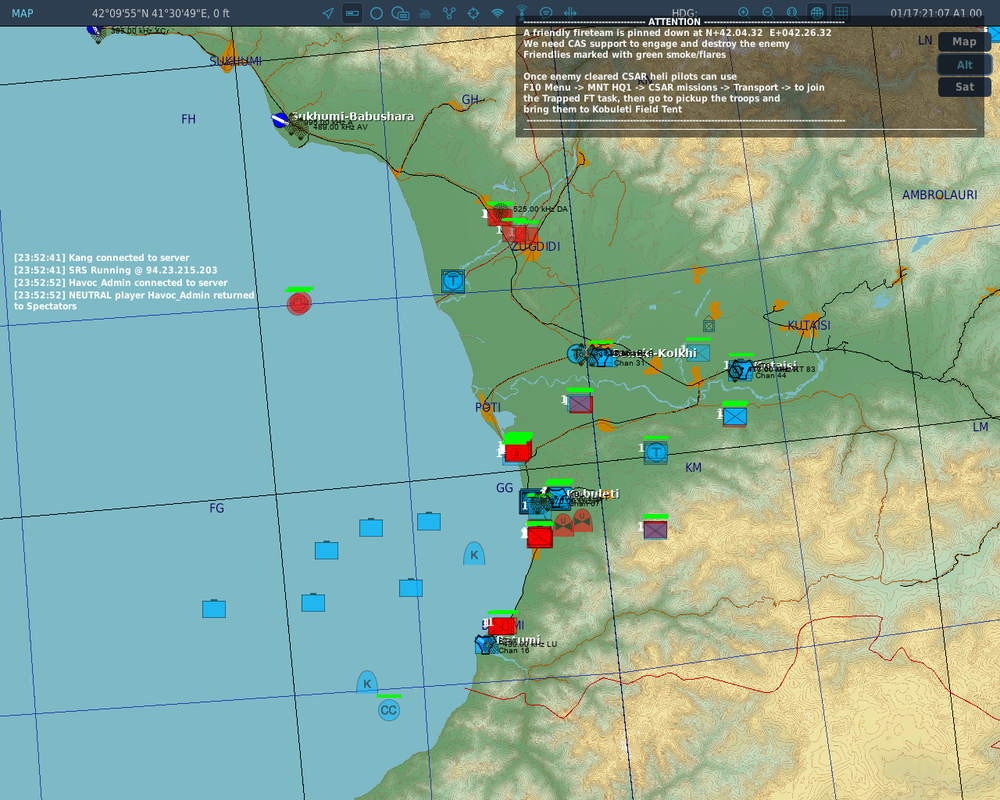Switch to Sat view mode
The width and height of the screenshot is (1000, 800).
pyautogui.click(x=964, y=87)
